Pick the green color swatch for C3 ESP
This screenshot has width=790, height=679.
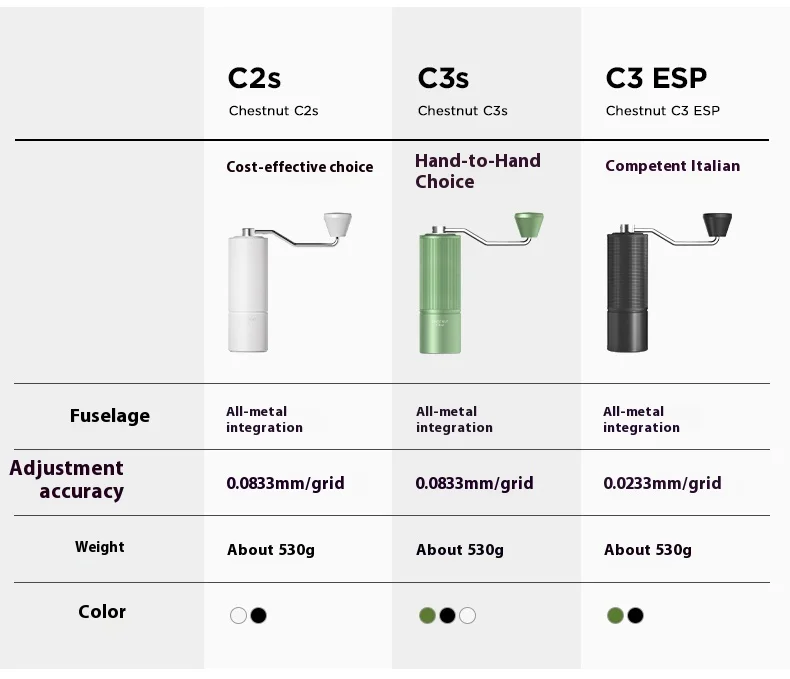[615, 615]
